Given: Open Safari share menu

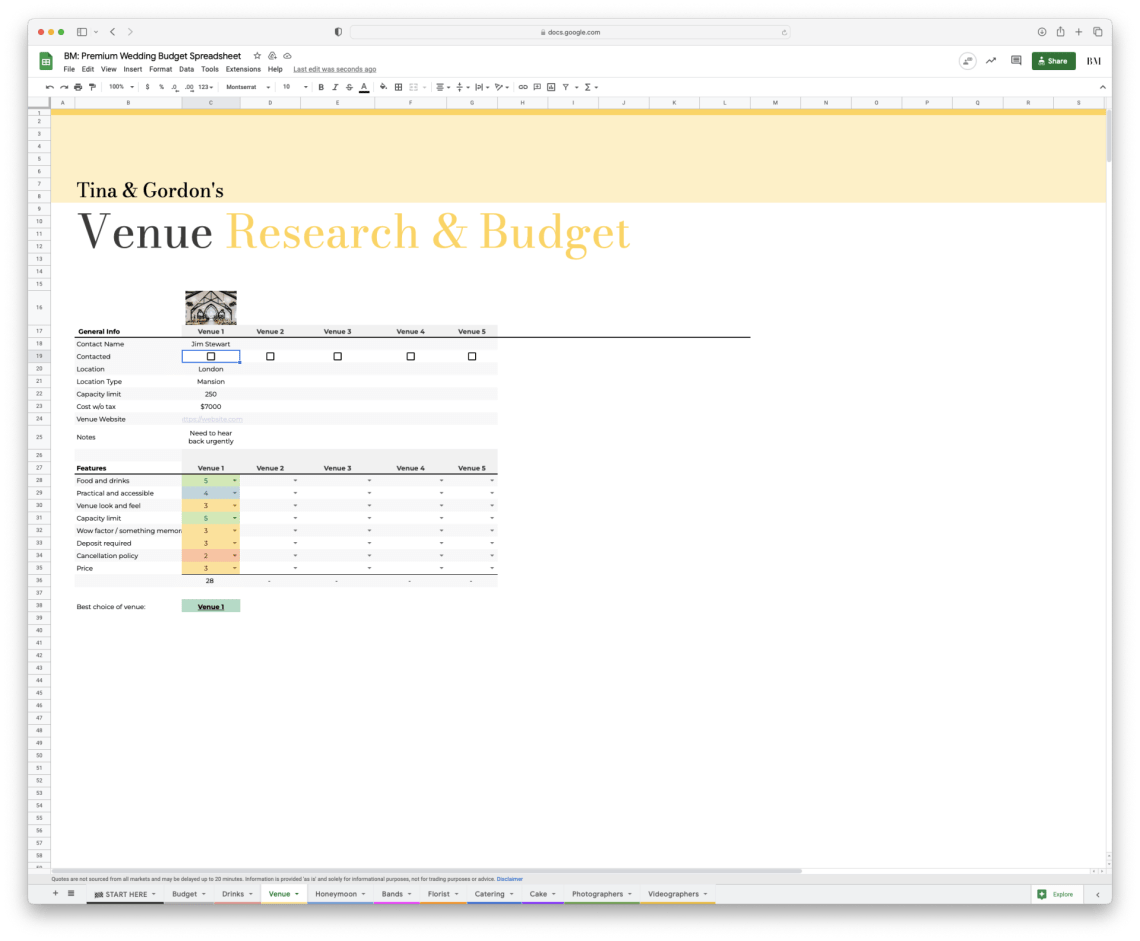Looking at the screenshot, I should click(x=1061, y=32).
